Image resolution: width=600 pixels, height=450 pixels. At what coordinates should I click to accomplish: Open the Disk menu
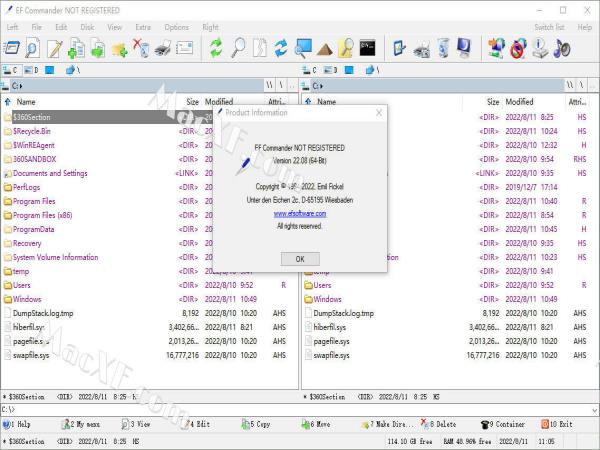[x=87, y=27]
